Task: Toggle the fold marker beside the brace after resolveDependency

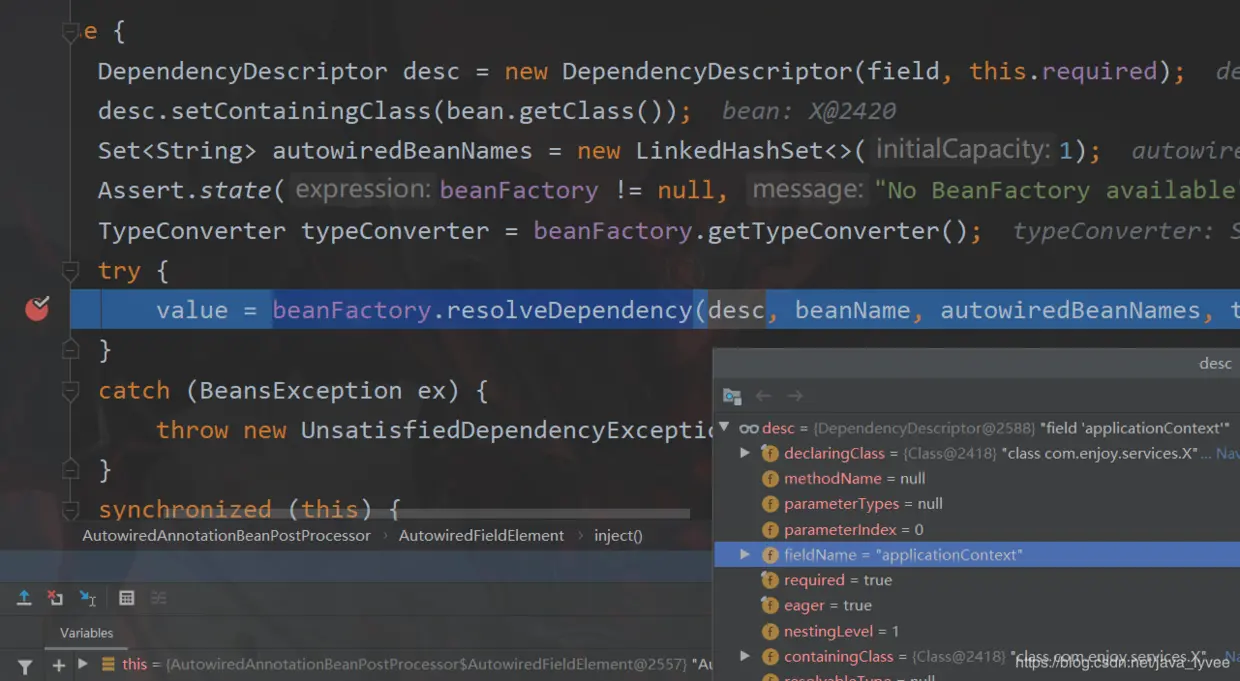Action: 70,349
